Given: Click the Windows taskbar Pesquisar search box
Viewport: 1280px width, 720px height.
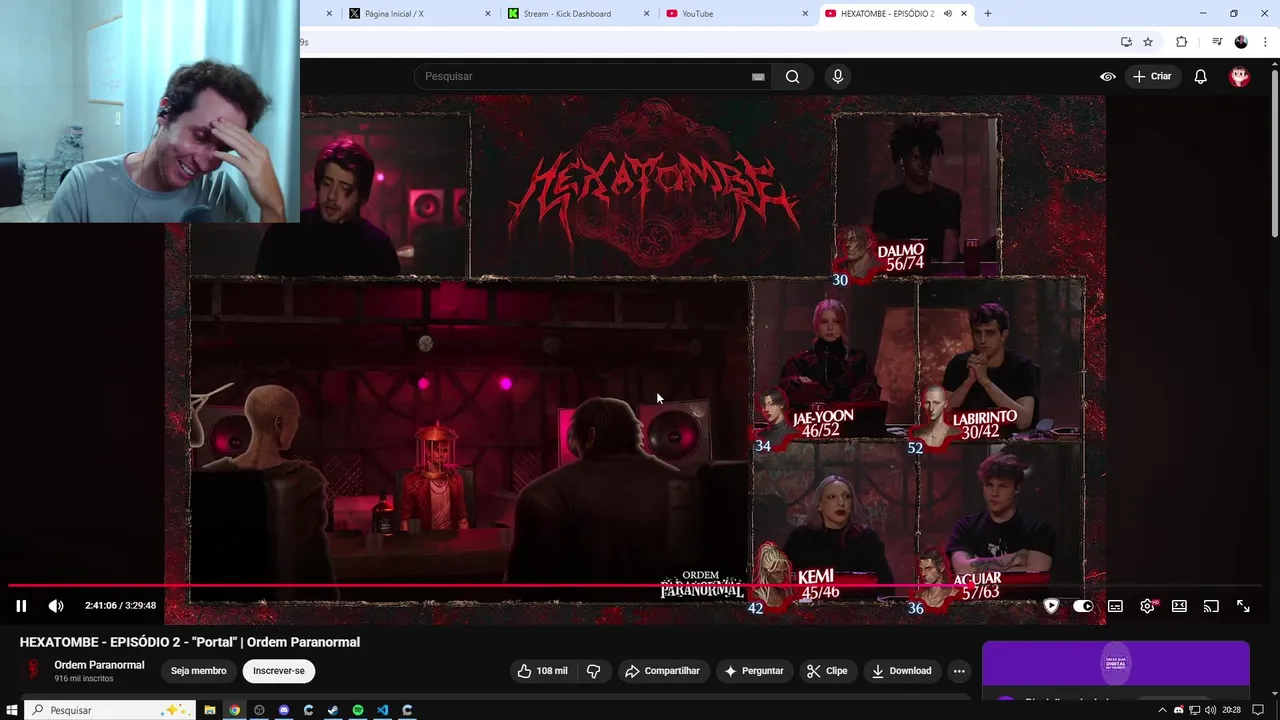Looking at the screenshot, I should (108, 710).
